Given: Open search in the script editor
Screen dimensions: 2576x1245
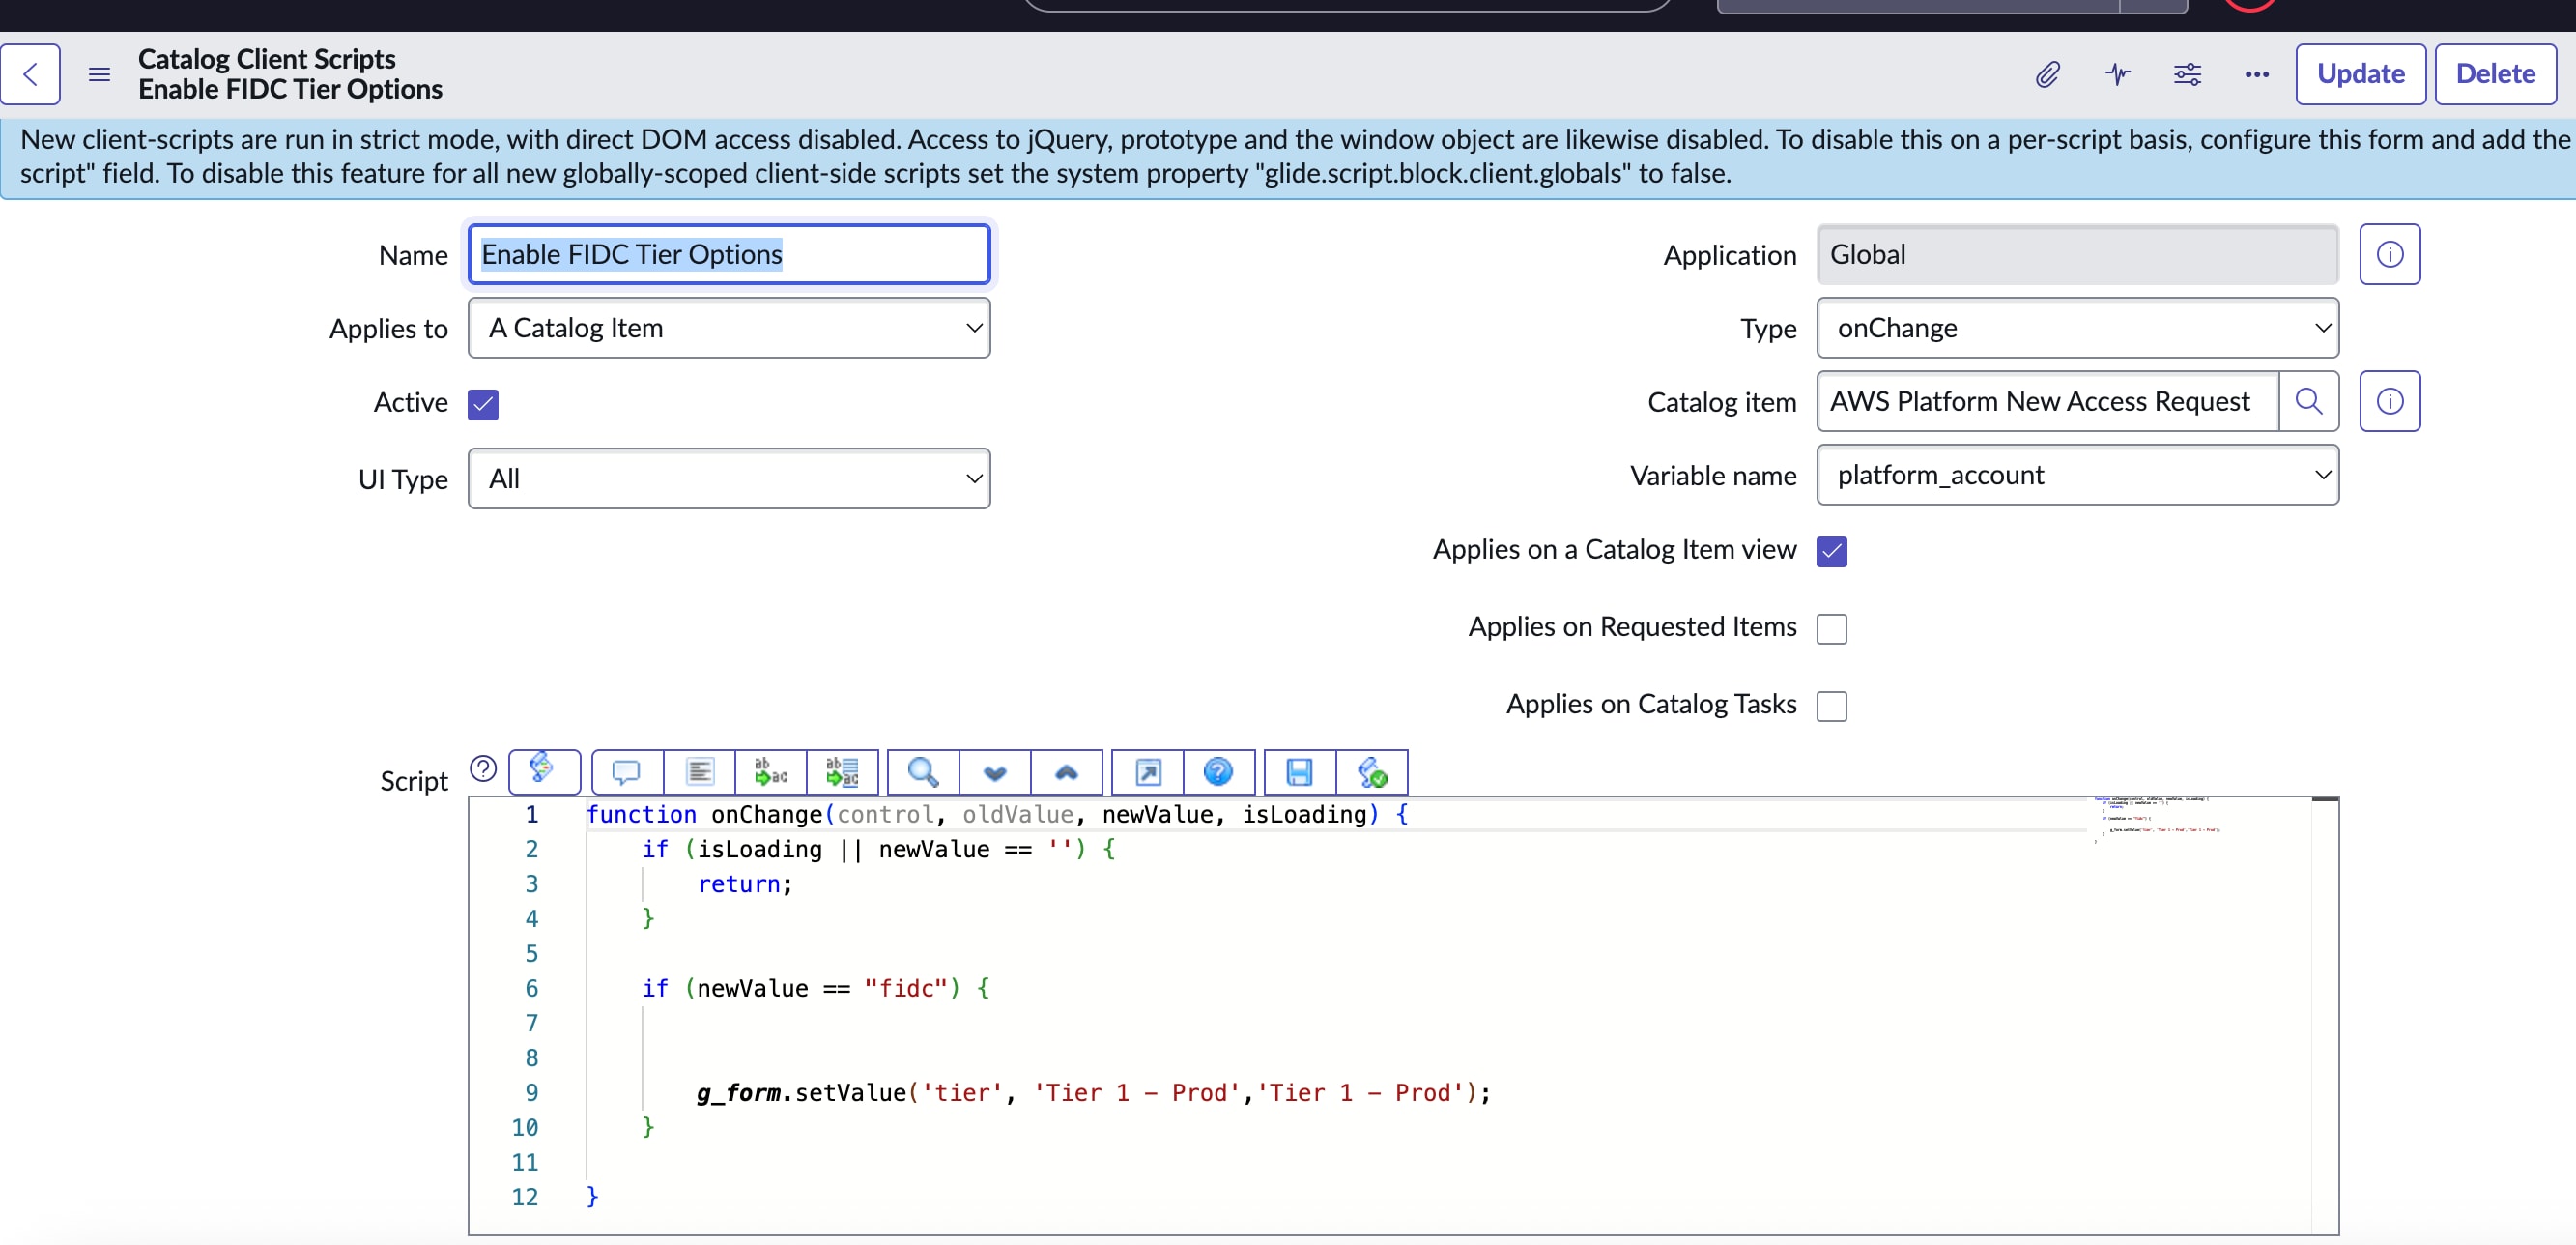Looking at the screenshot, I should point(923,772).
